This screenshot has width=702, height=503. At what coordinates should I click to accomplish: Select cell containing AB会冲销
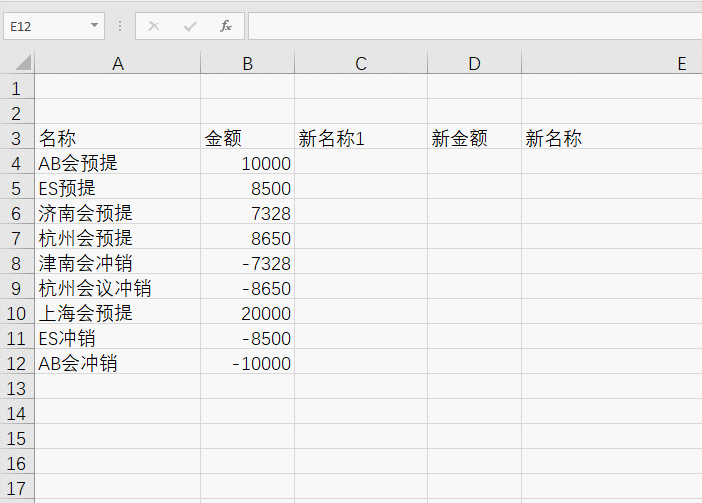pos(118,363)
